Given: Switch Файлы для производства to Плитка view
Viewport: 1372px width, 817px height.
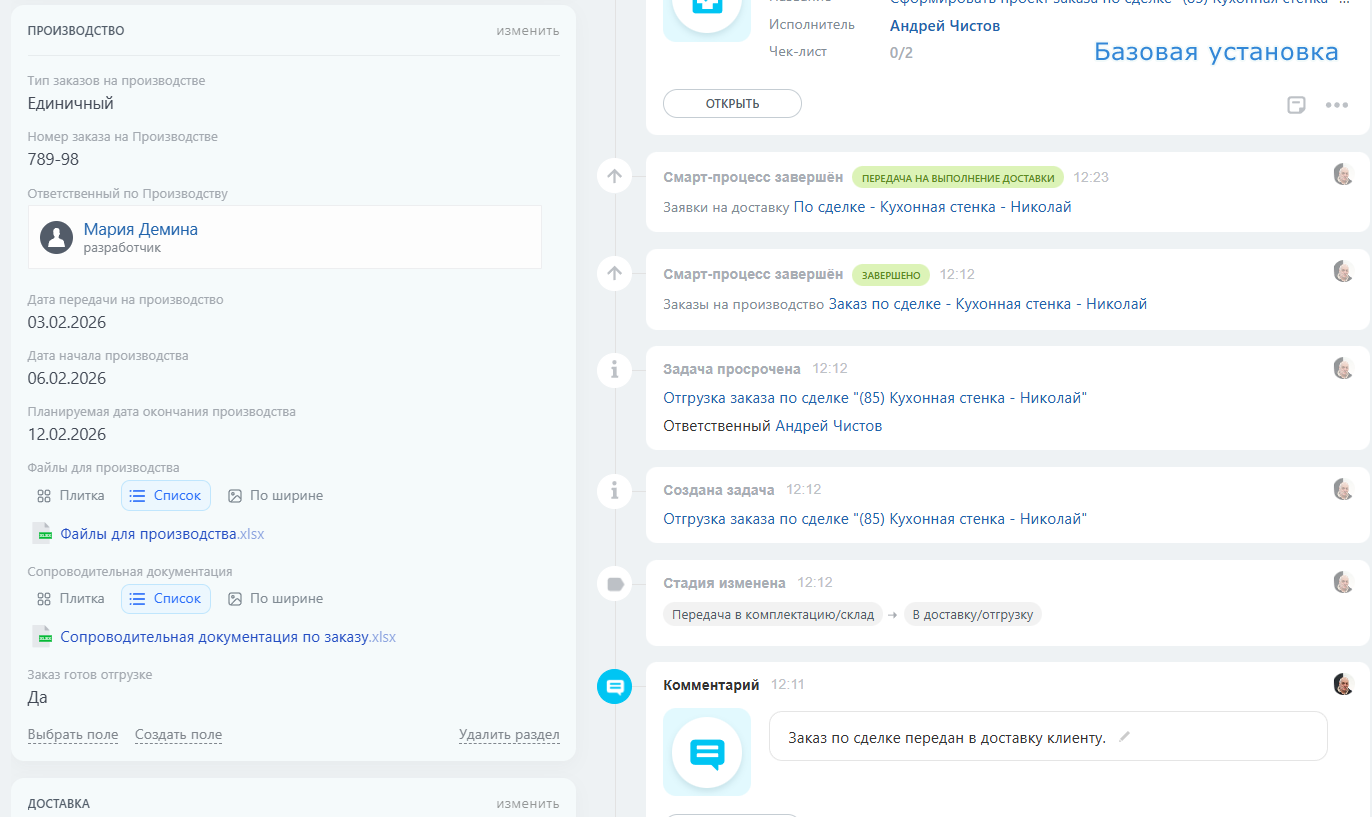Looking at the screenshot, I should coord(70,495).
